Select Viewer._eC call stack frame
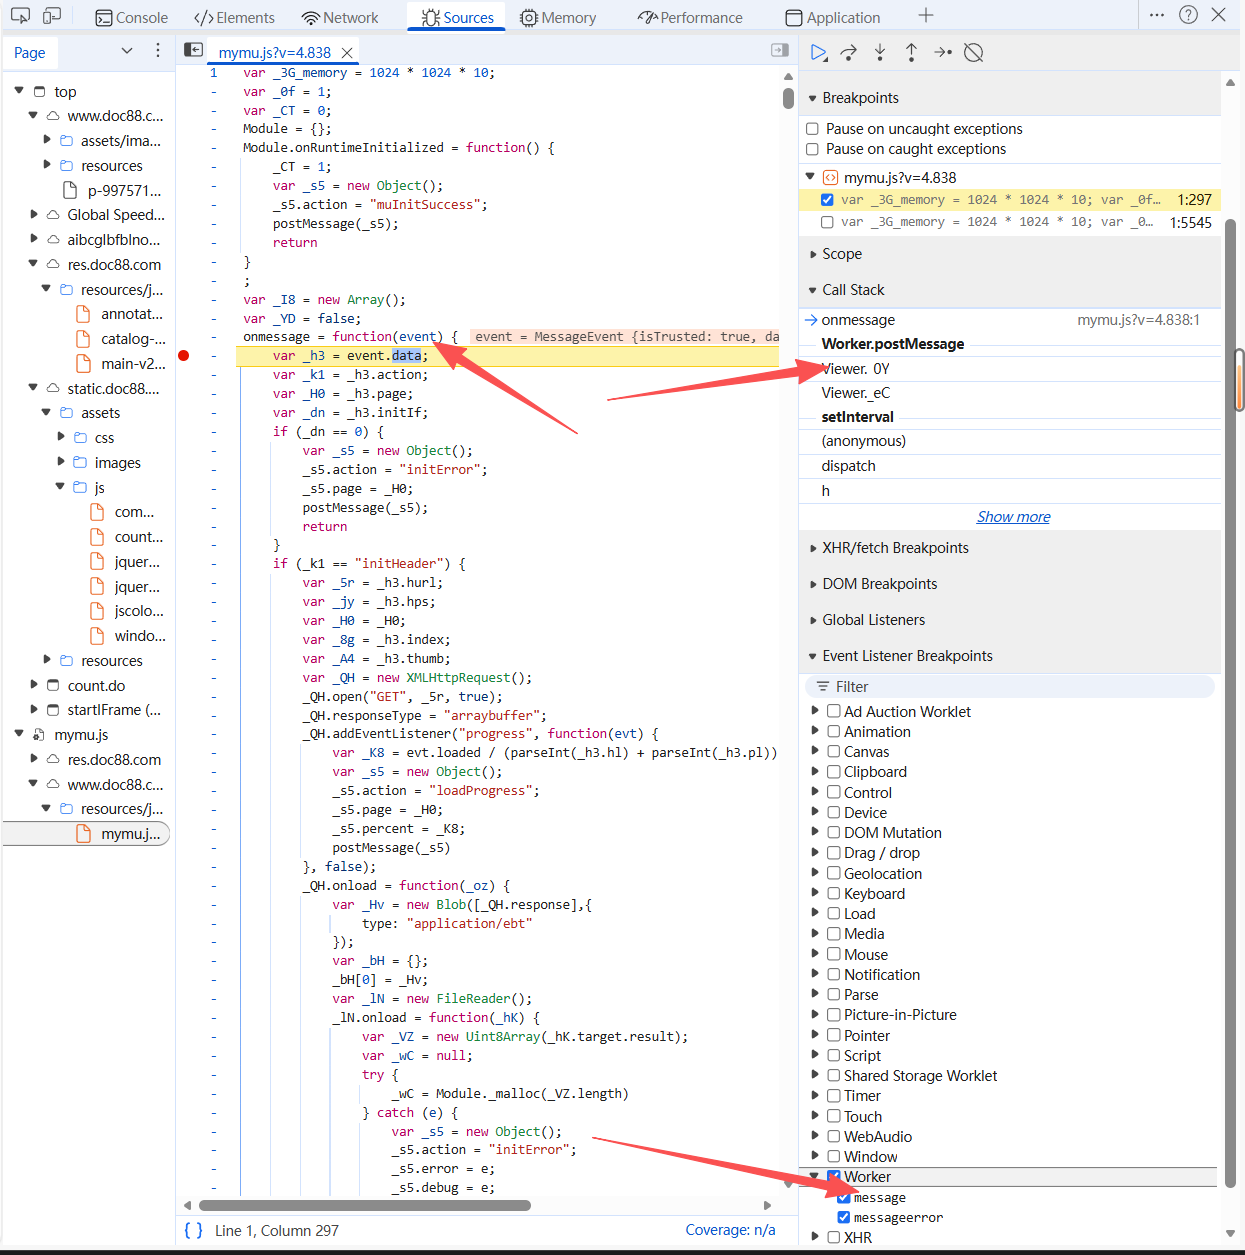This screenshot has width=1245, height=1255. 855,393
